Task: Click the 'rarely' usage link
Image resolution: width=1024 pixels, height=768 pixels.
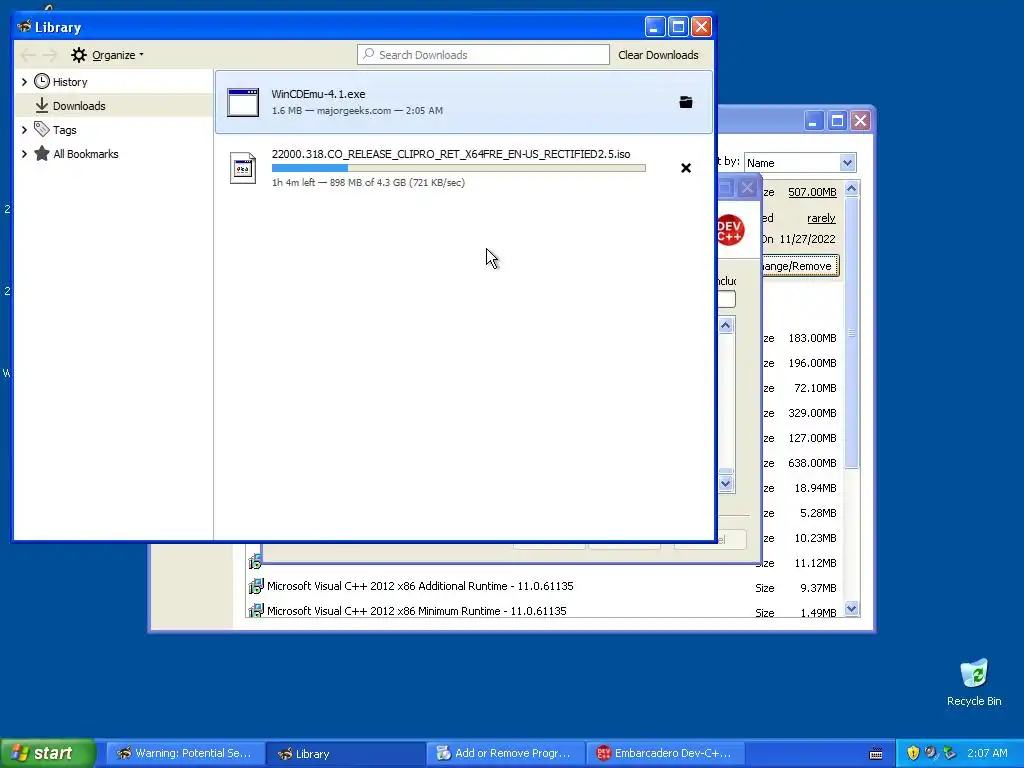Action: pyautogui.click(x=821, y=218)
